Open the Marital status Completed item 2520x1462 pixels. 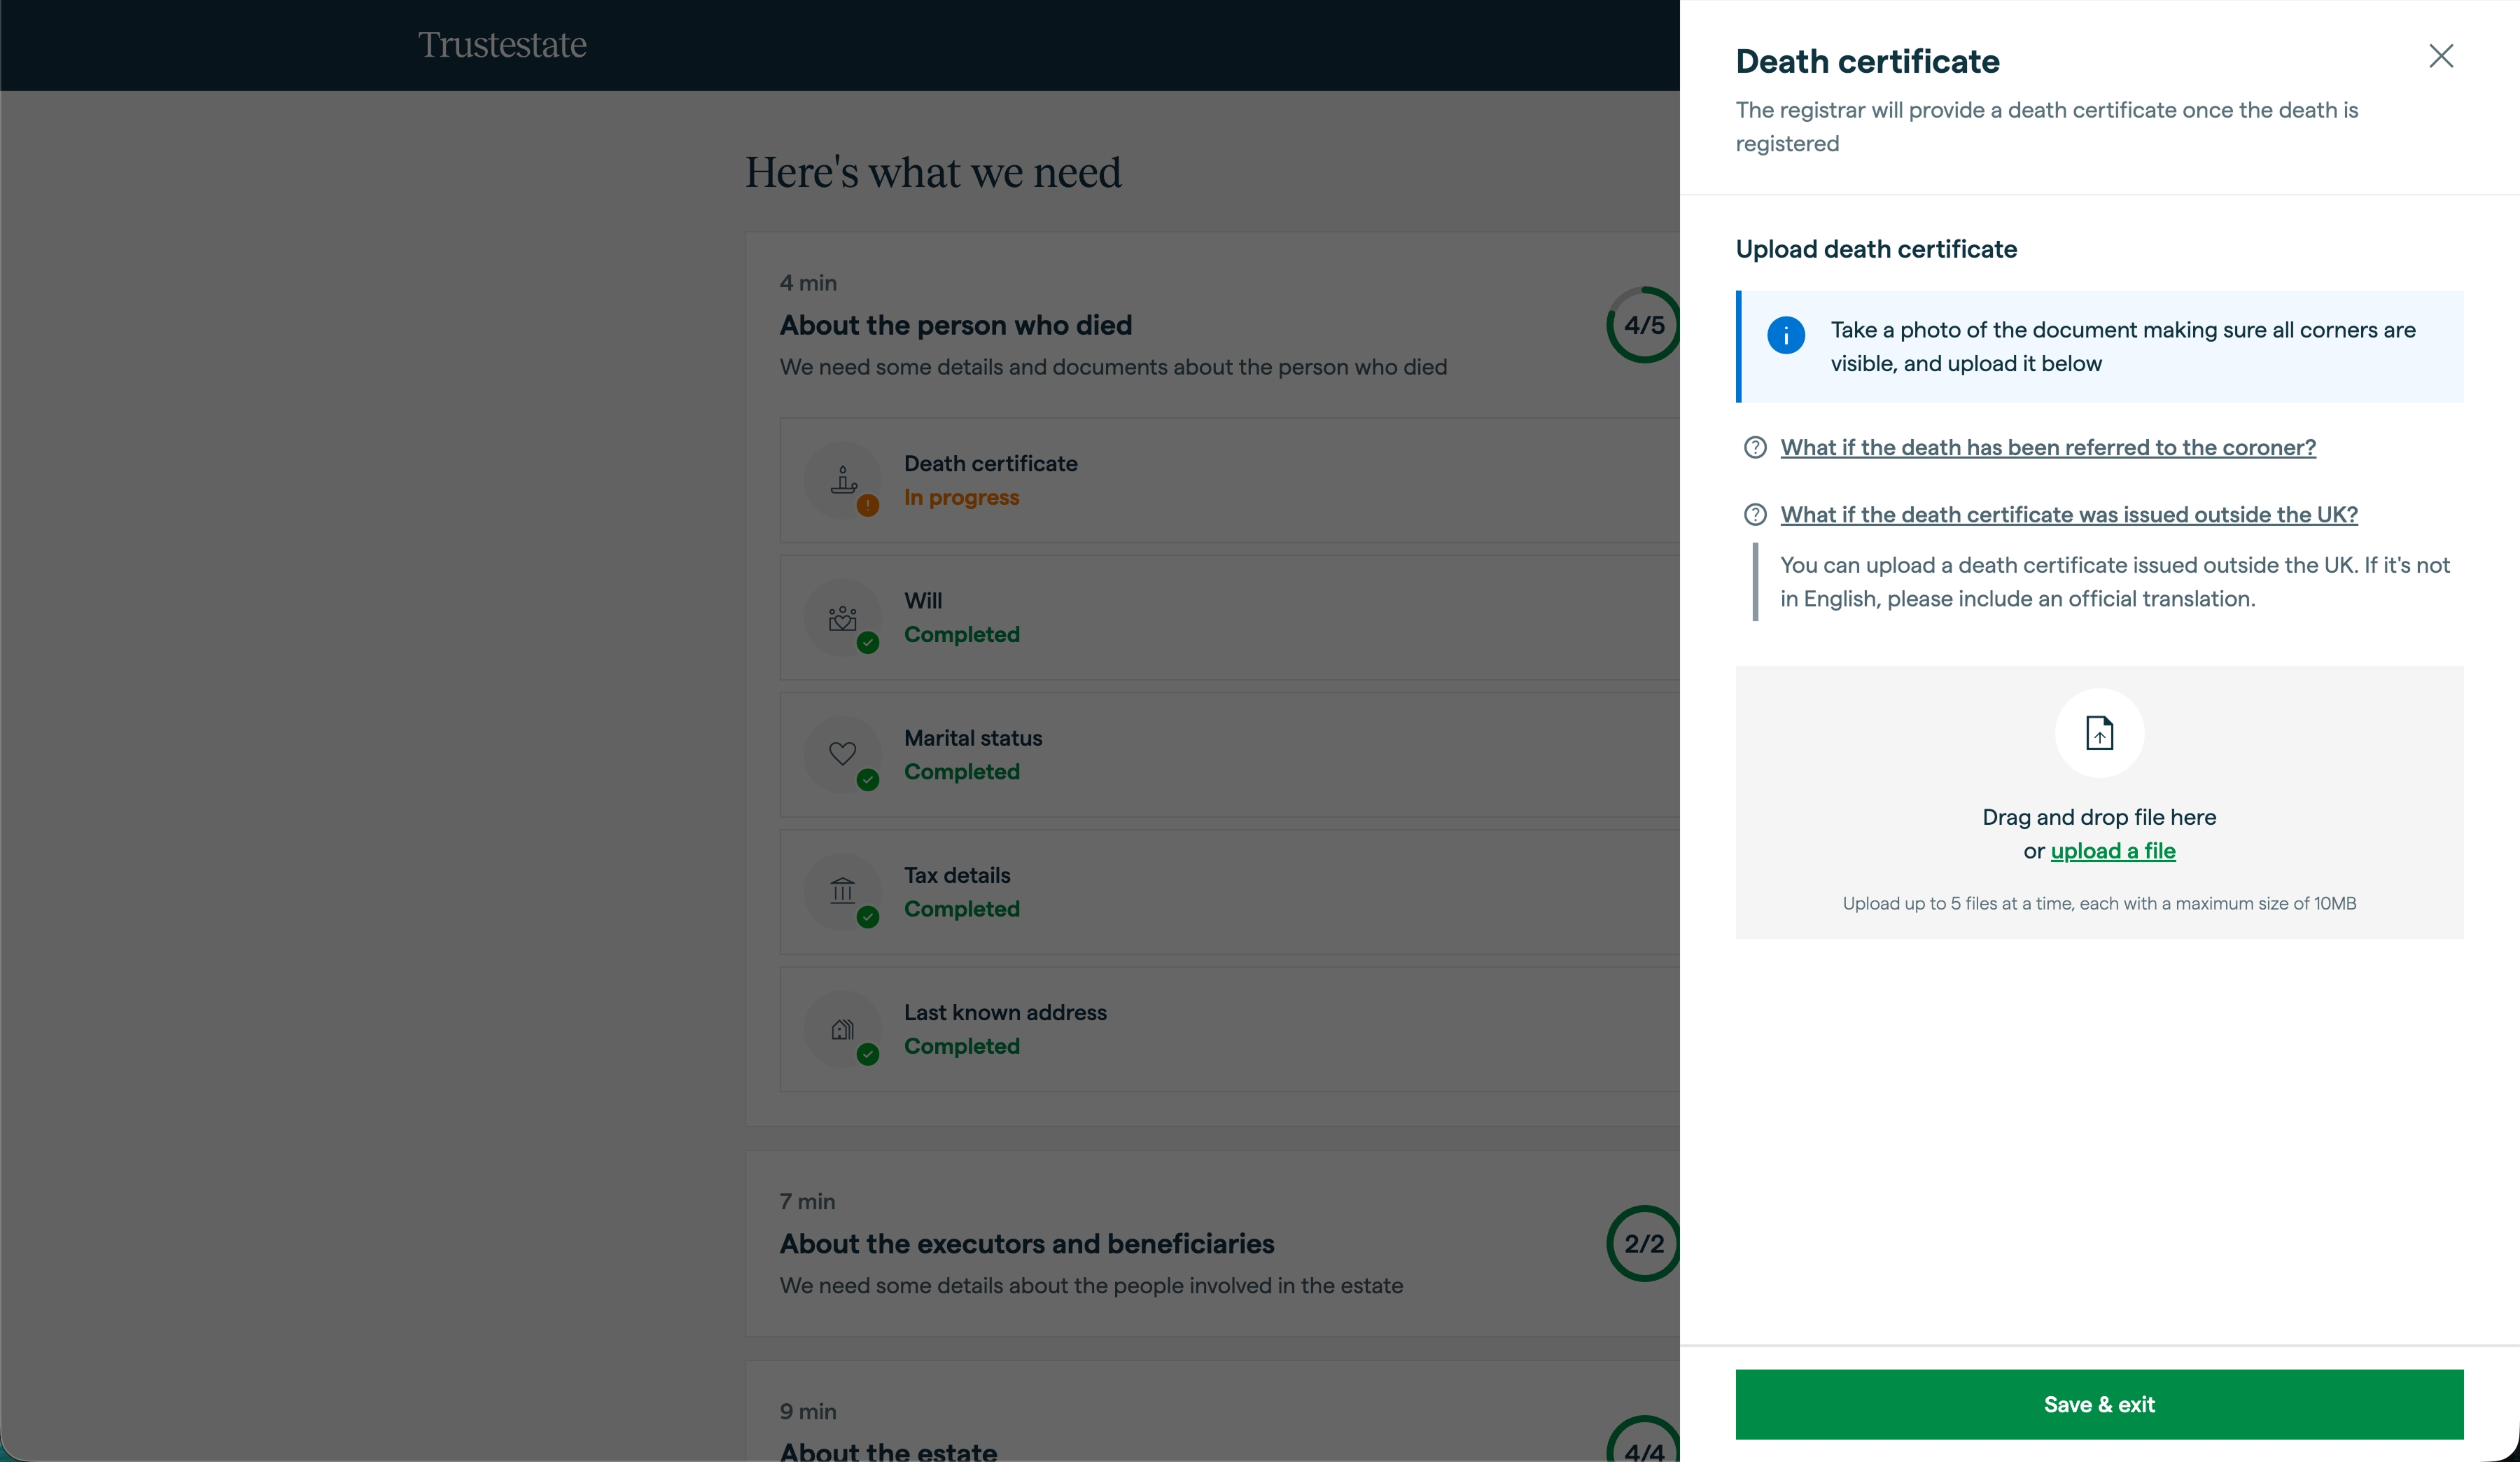tap(1229, 754)
